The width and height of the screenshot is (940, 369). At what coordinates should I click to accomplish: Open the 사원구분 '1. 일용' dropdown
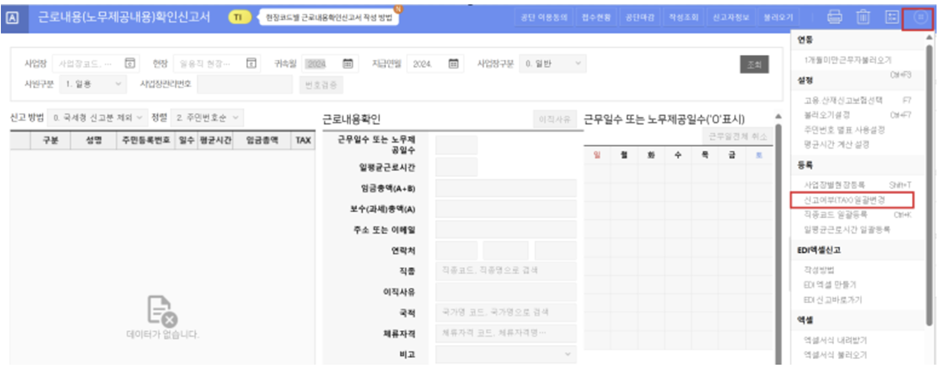click(93, 84)
